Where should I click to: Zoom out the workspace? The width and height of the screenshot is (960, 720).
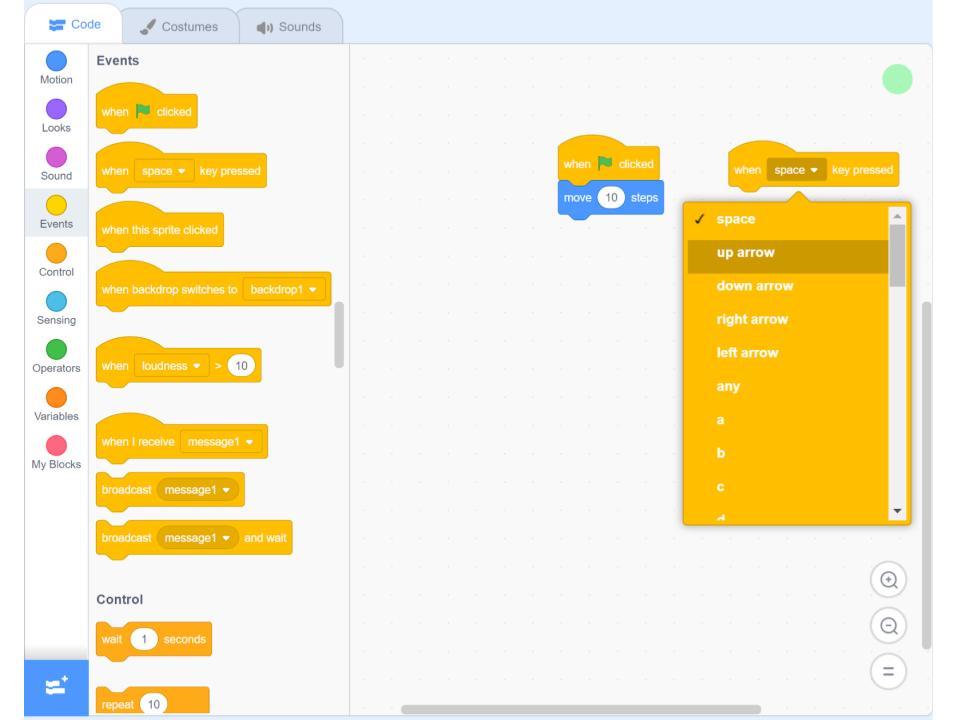tap(888, 626)
